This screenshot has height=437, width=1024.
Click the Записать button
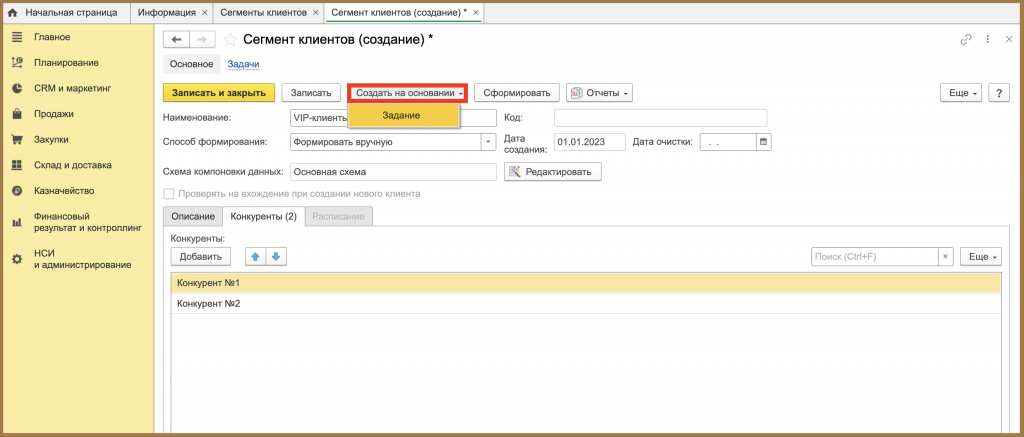[x=311, y=93]
